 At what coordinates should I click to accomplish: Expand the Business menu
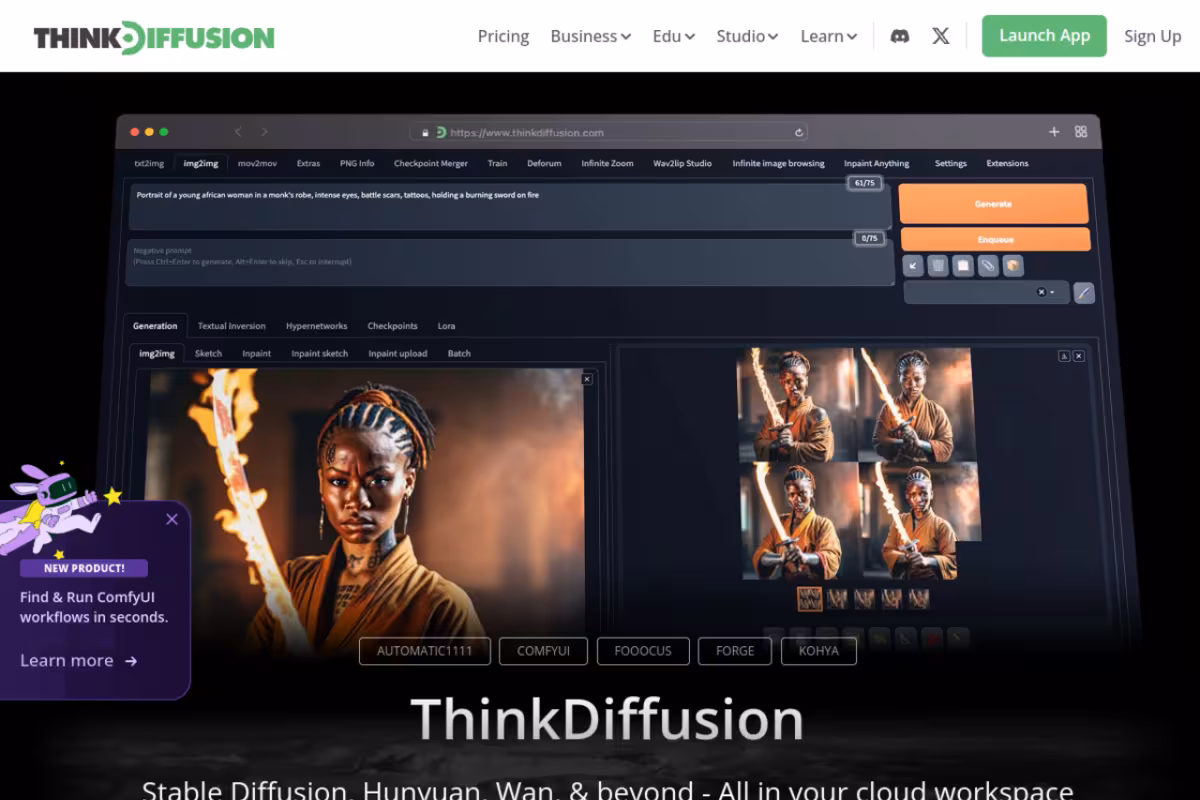[x=590, y=36]
